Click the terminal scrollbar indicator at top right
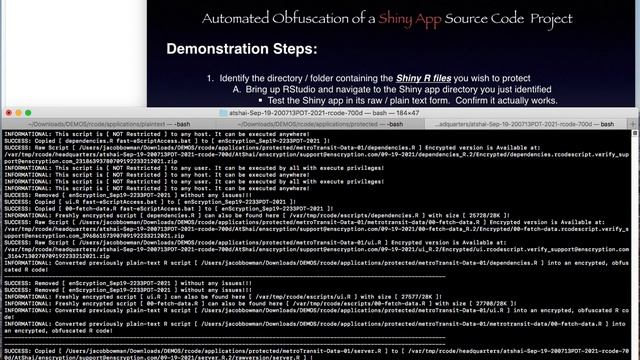The width and height of the screenshot is (640, 360). tap(635, 133)
